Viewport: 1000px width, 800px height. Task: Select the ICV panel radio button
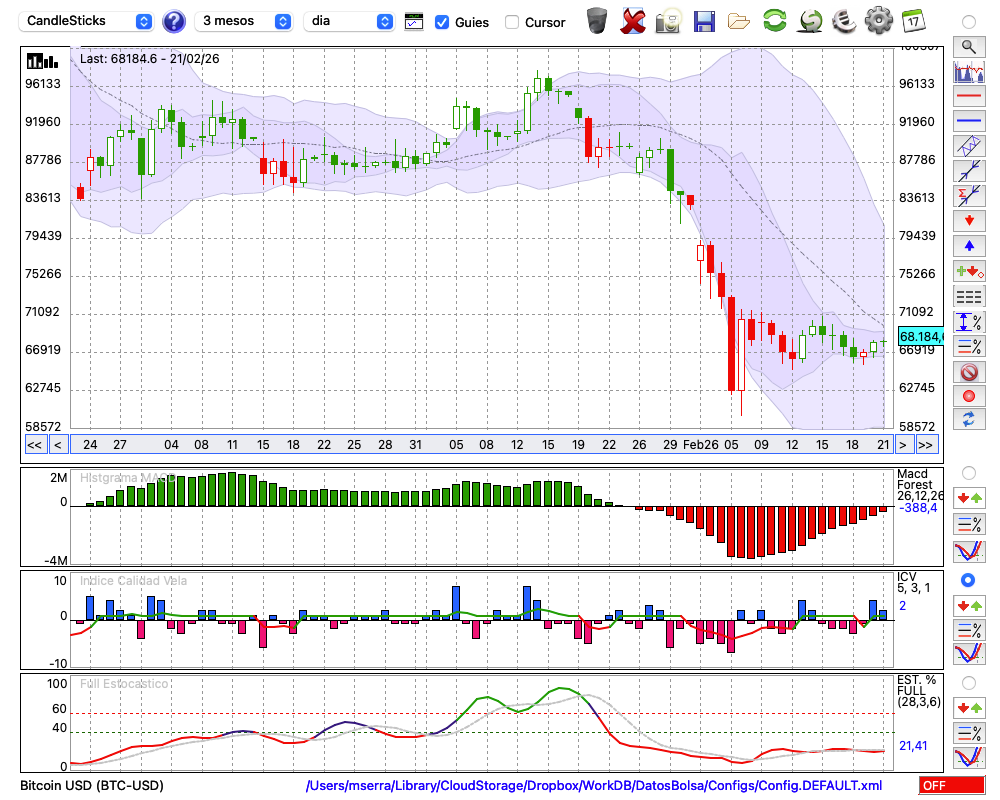pos(968,580)
